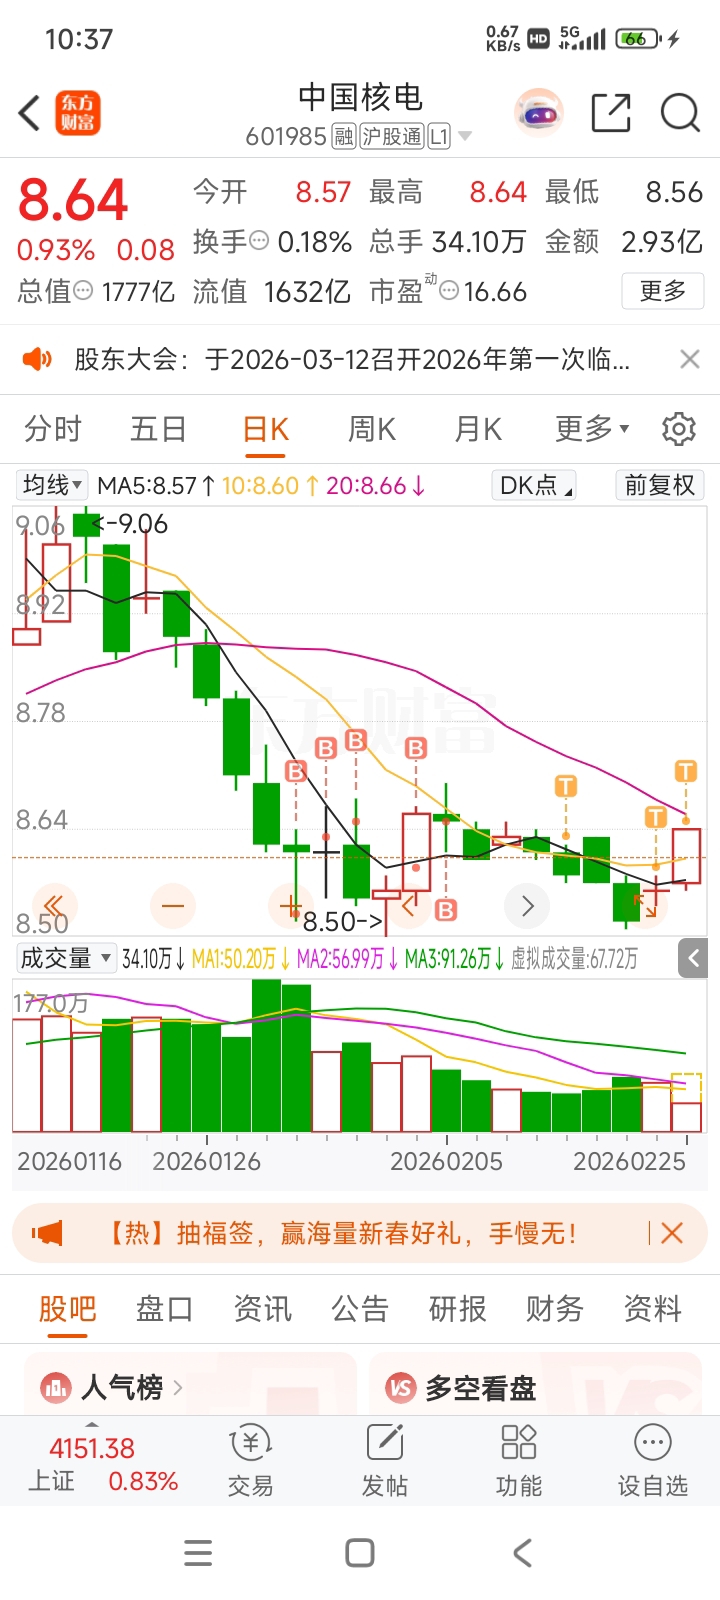This screenshot has width=720, height=1600.
Task: Switch to 分时 chart tab
Action: pos(53,429)
